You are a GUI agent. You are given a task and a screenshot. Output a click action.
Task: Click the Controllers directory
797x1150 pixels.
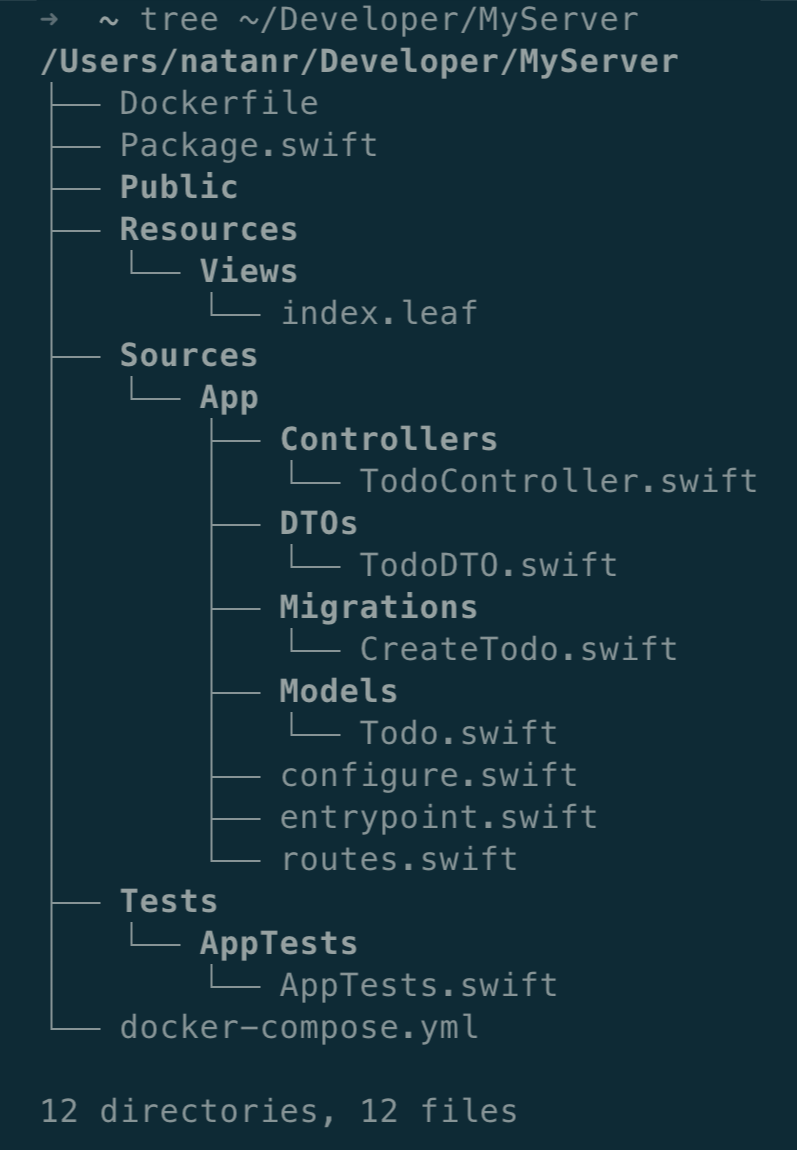[388, 439]
